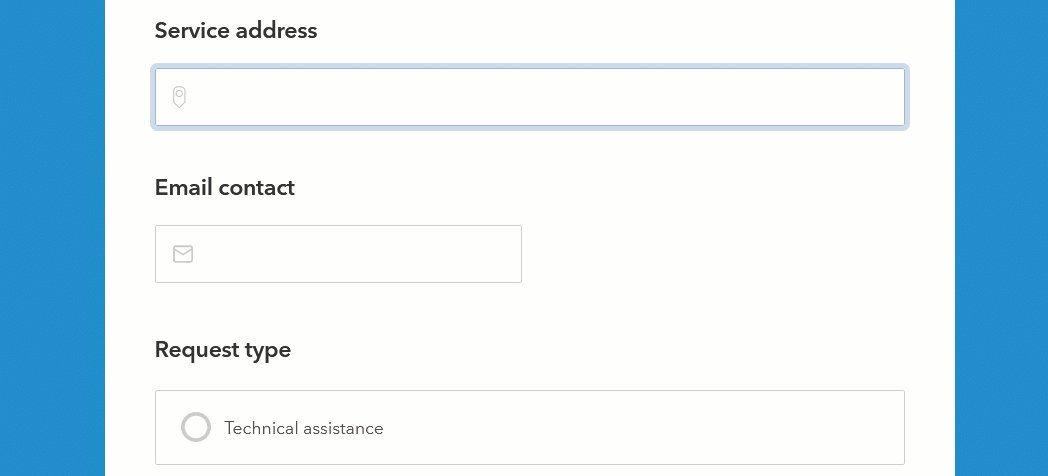Viewport: 1048px width, 476px height.
Task: Click the "Service address" field label
Action: point(236,31)
